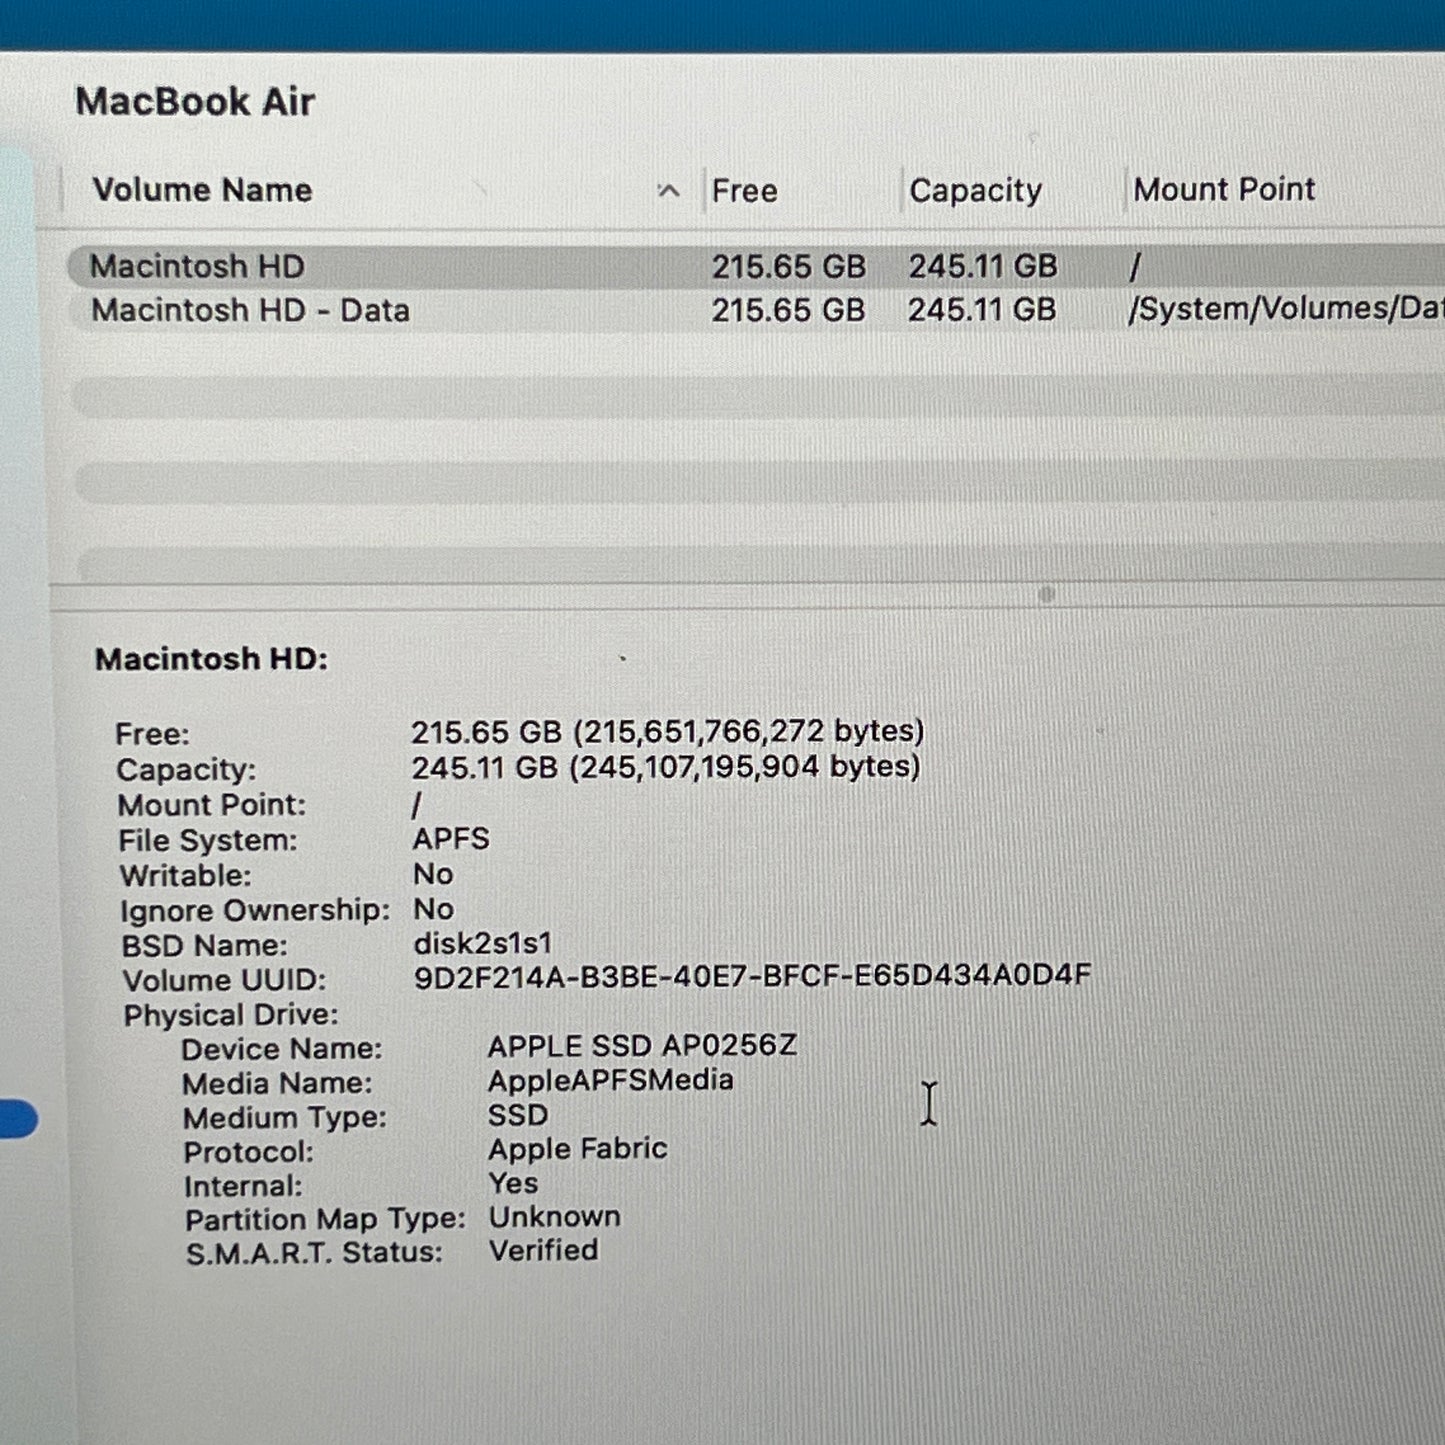Click the disk2s1s1 BSD name value
The height and width of the screenshot is (1445, 1445).
coord(482,943)
